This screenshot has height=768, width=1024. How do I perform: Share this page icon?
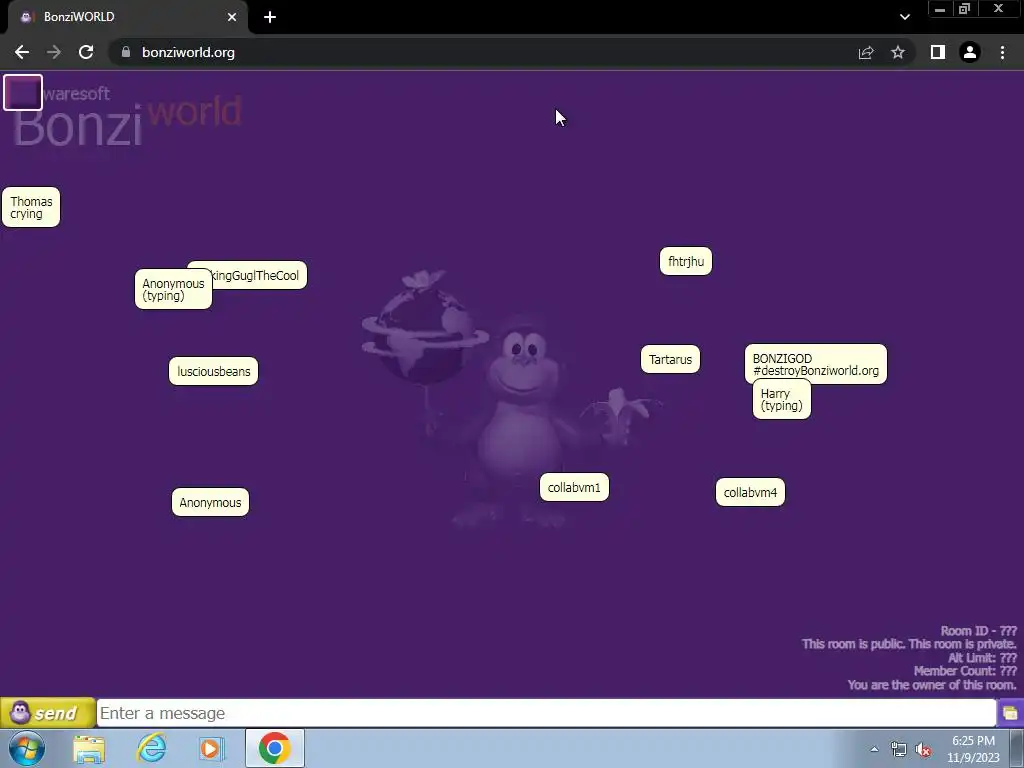(866, 52)
